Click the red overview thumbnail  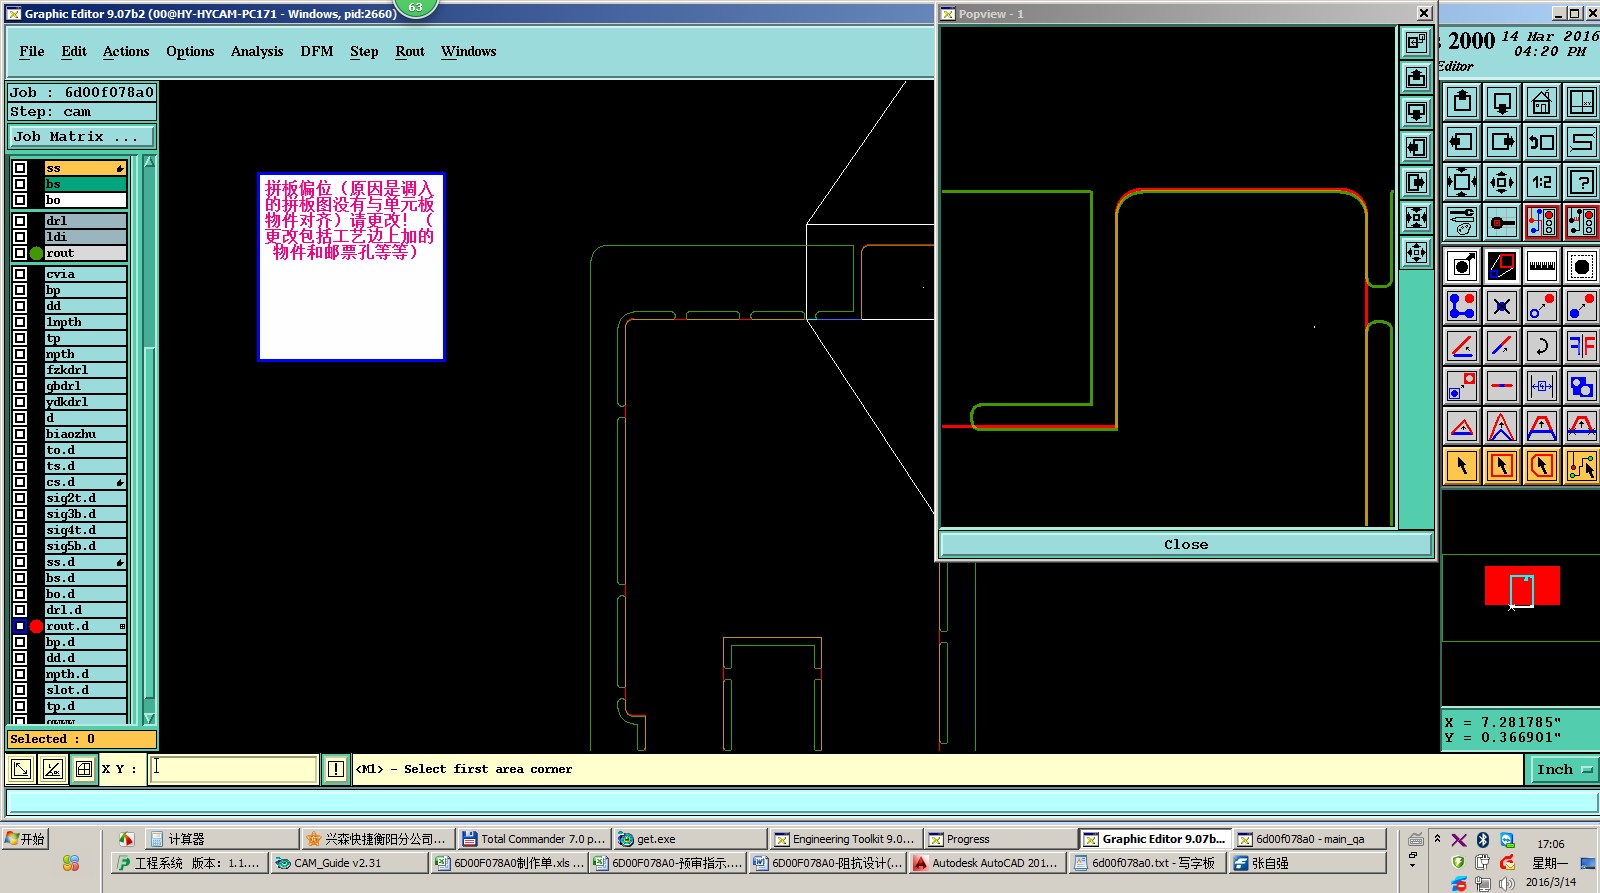pyautogui.click(x=1521, y=586)
